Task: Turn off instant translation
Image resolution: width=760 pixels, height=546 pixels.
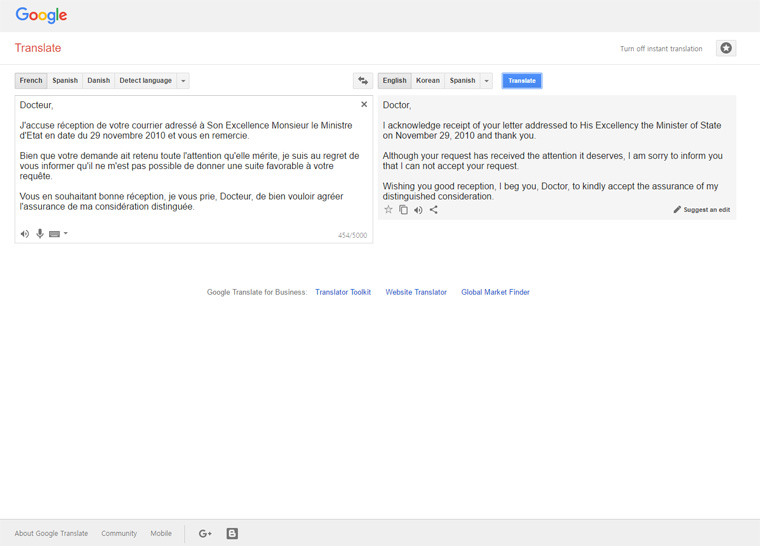Action: (x=661, y=48)
